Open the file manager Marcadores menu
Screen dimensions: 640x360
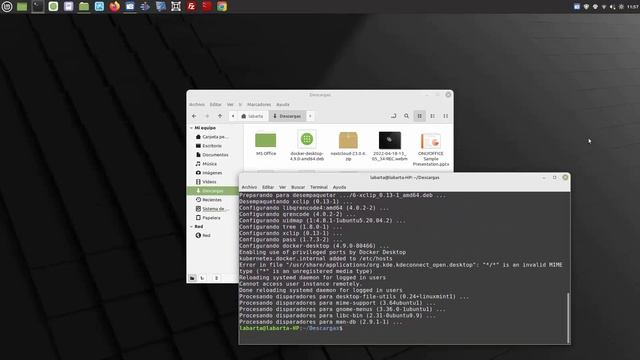click(x=259, y=104)
